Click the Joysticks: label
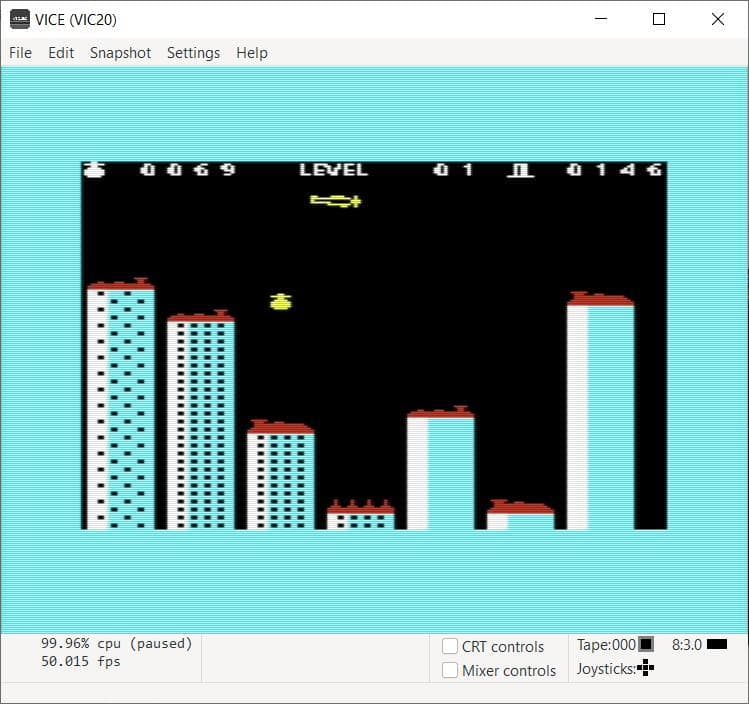 [606, 669]
